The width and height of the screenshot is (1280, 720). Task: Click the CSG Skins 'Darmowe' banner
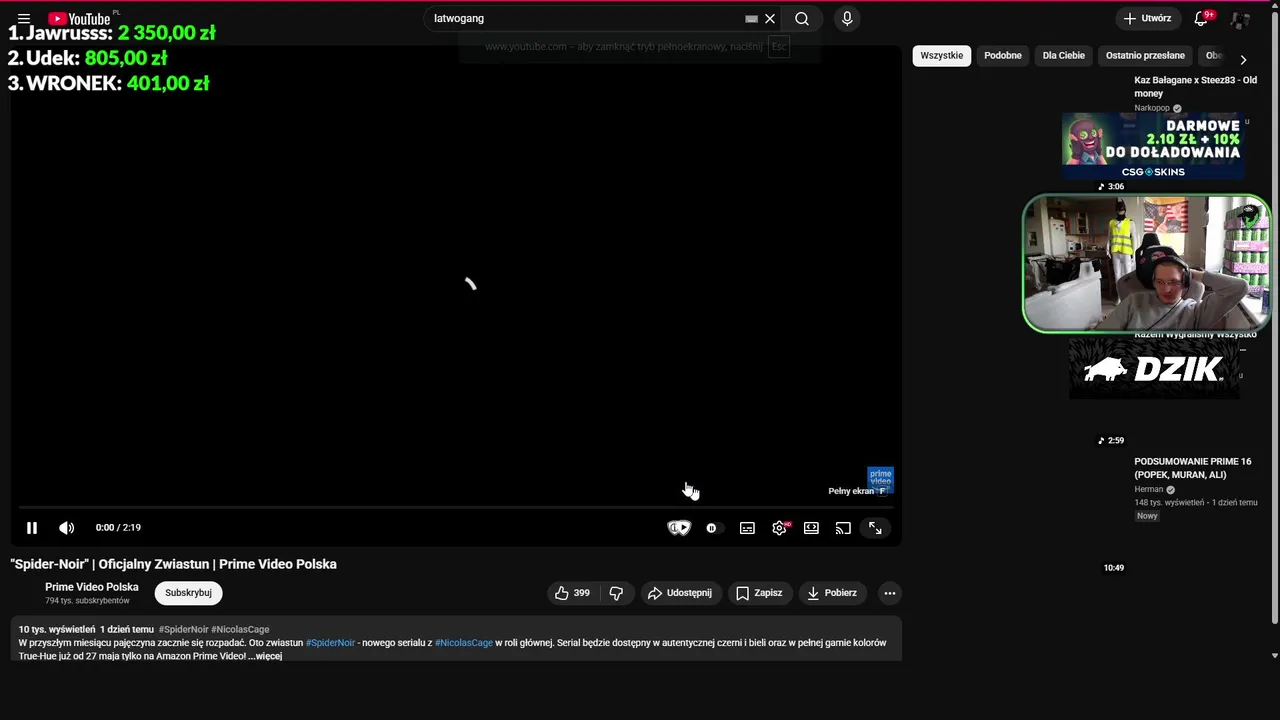[x=1153, y=146]
